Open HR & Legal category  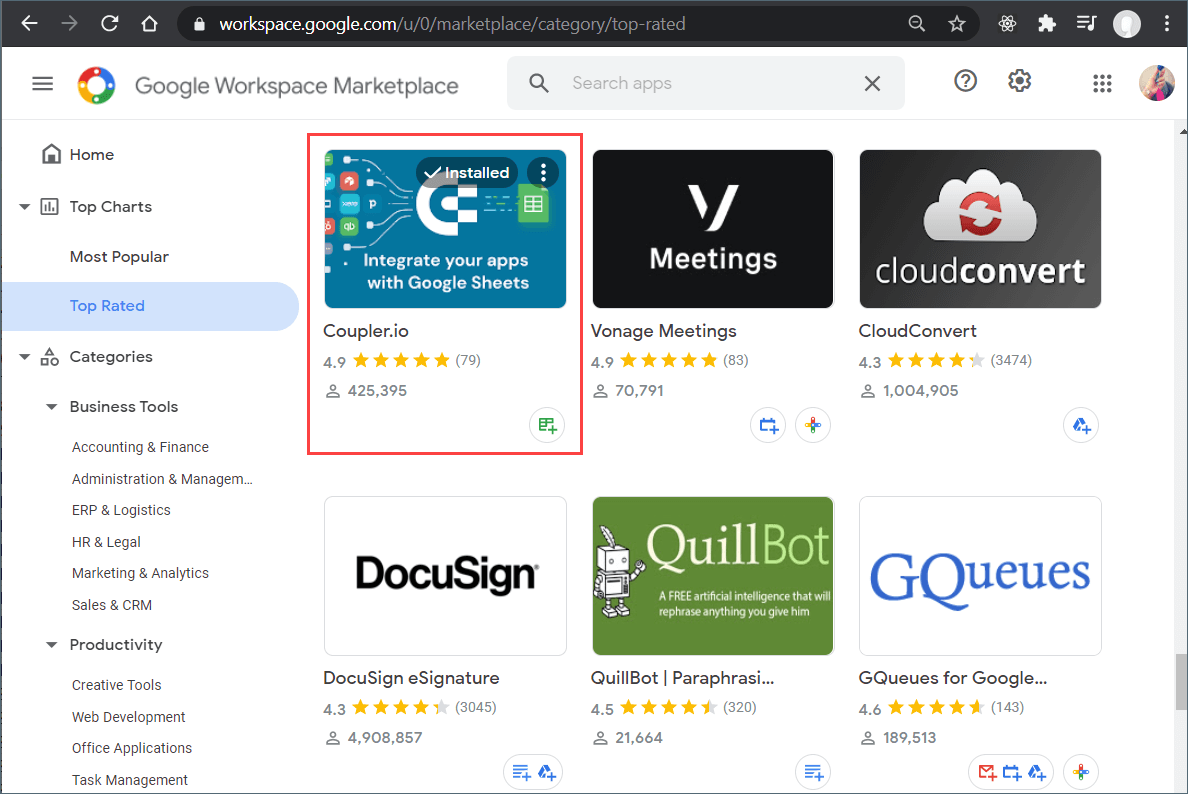106,542
